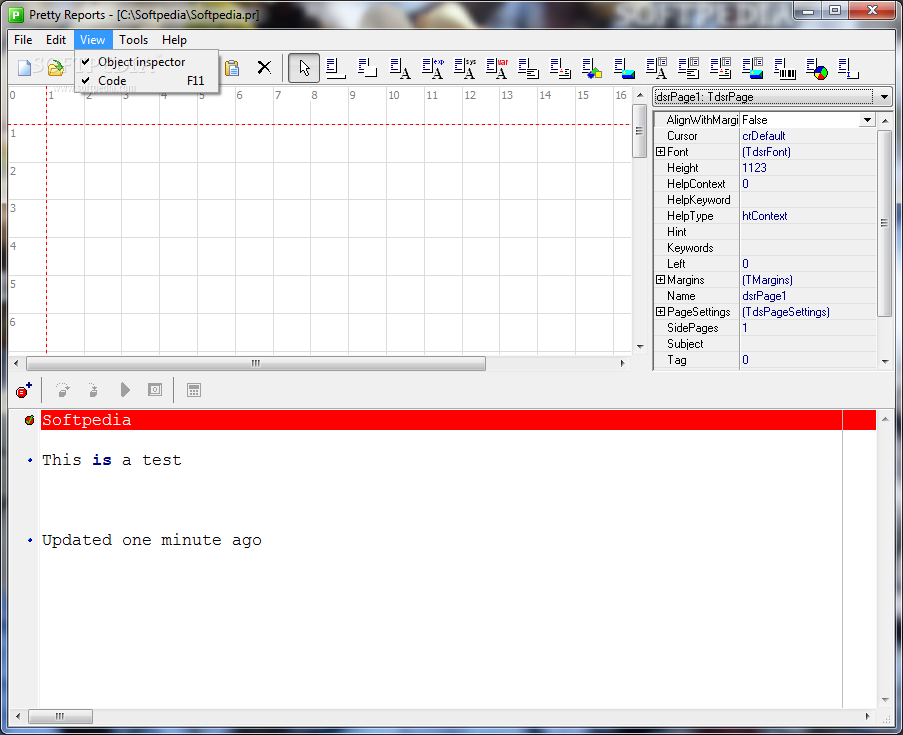
Task: Select the Height property value 1123
Action: click(807, 168)
